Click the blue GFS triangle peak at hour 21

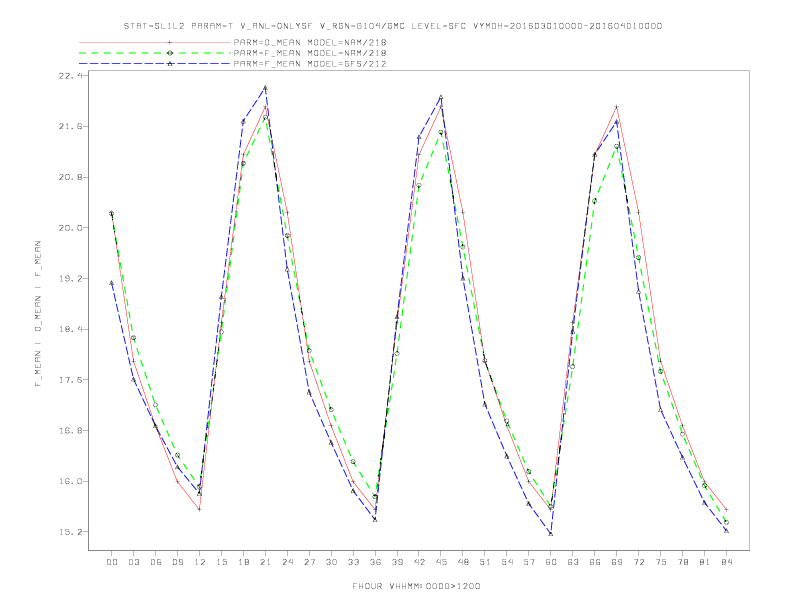tap(265, 88)
